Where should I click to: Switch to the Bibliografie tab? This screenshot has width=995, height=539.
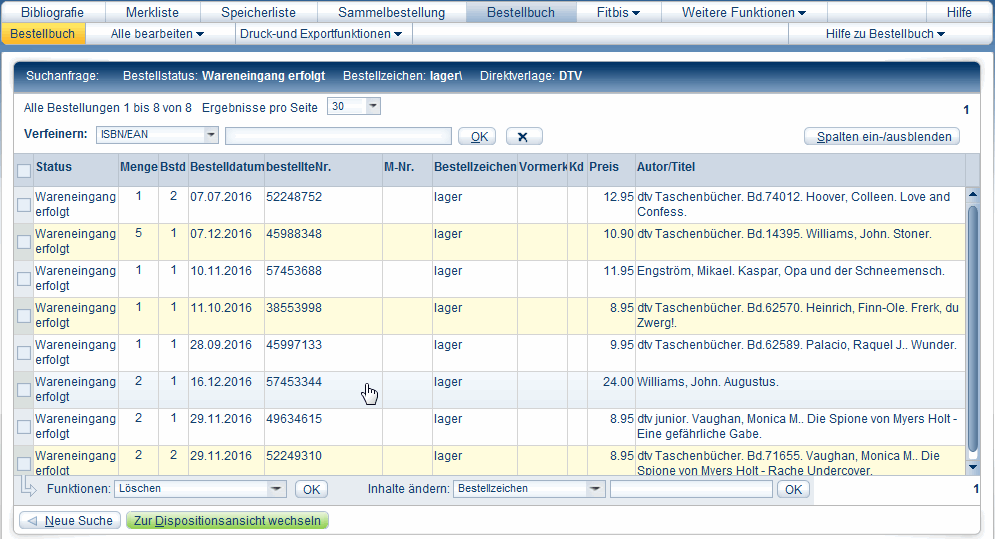pyautogui.click(x=52, y=12)
